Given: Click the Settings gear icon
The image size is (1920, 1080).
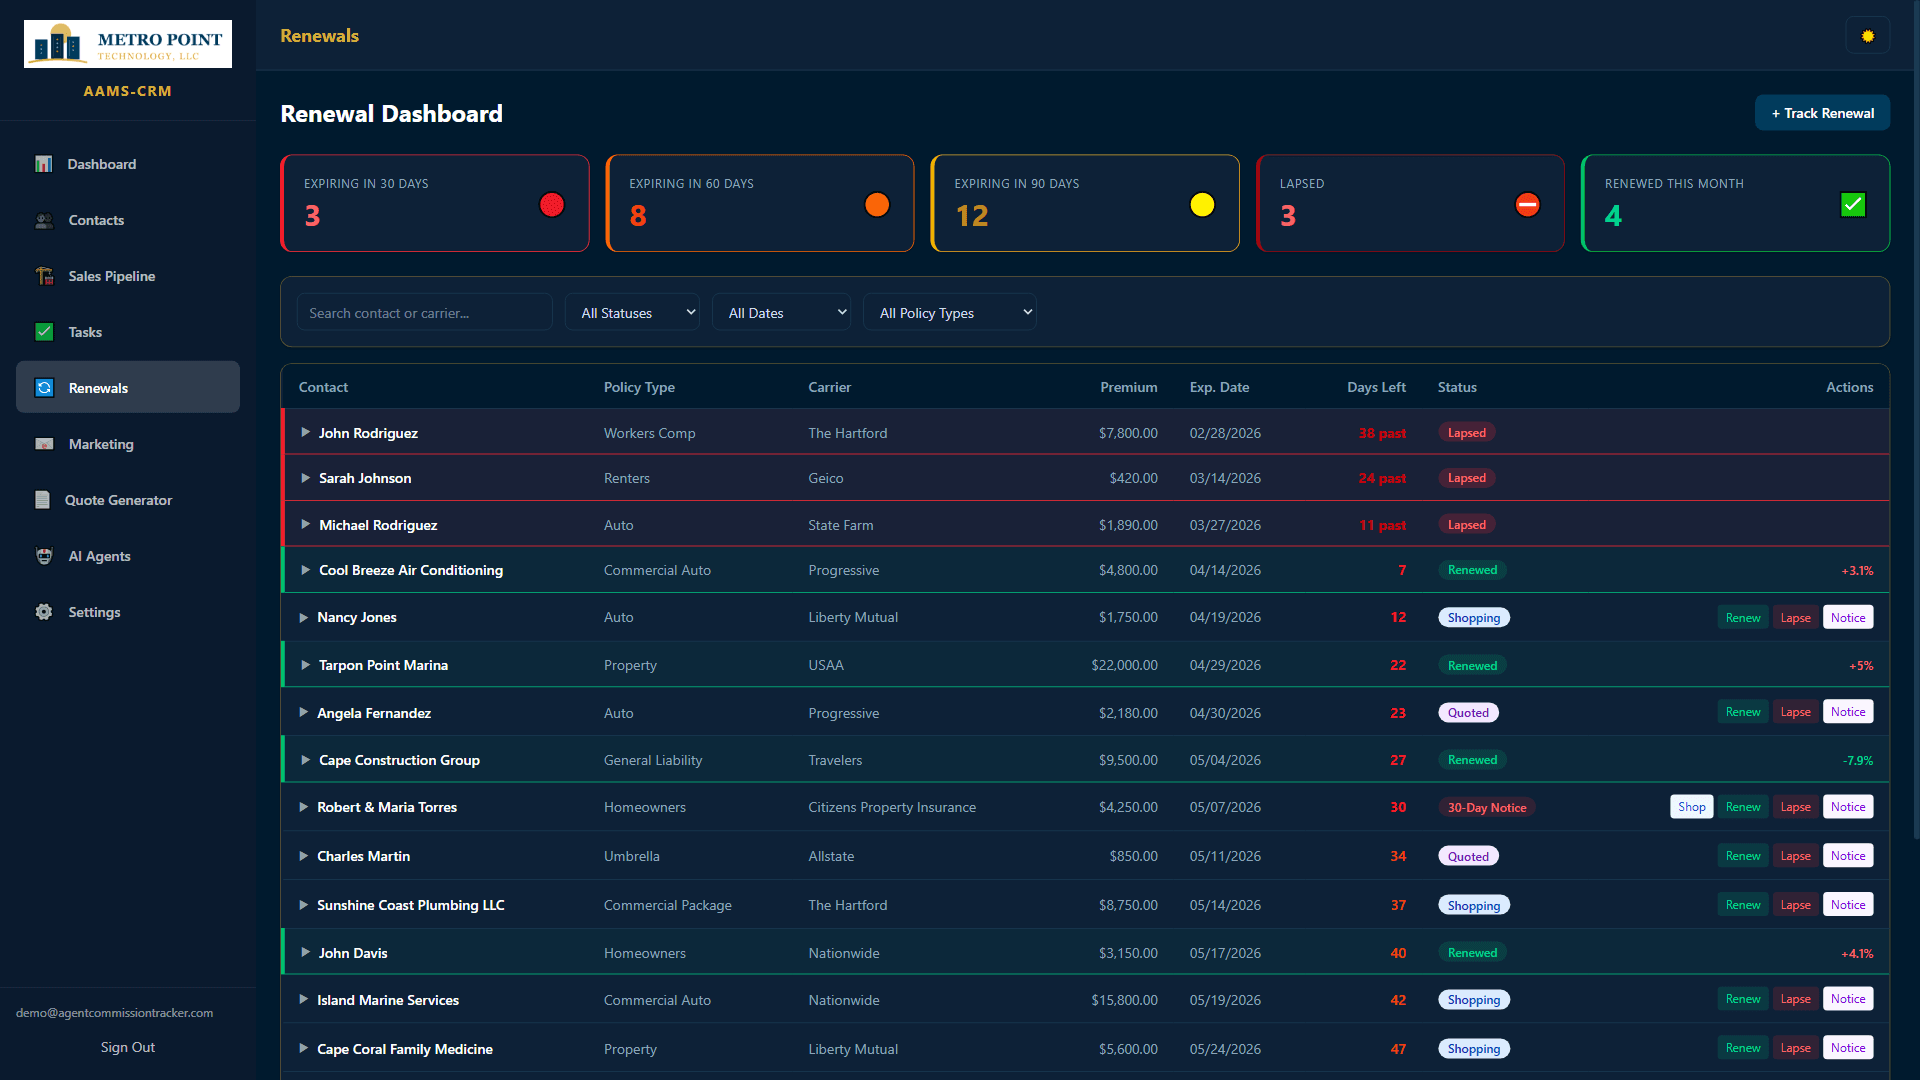Looking at the screenshot, I should click(x=44, y=612).
